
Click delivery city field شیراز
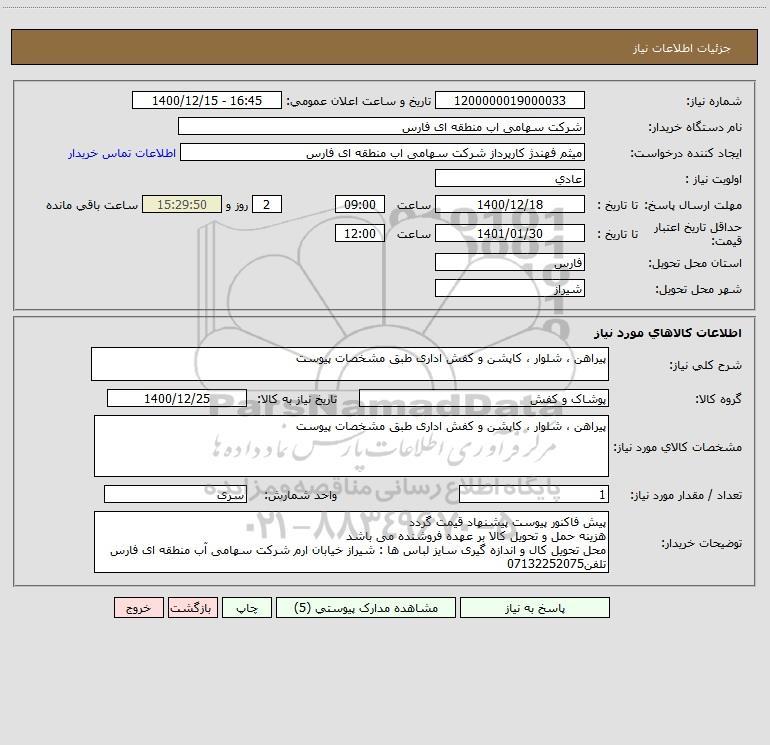click(x=510, y=288)
